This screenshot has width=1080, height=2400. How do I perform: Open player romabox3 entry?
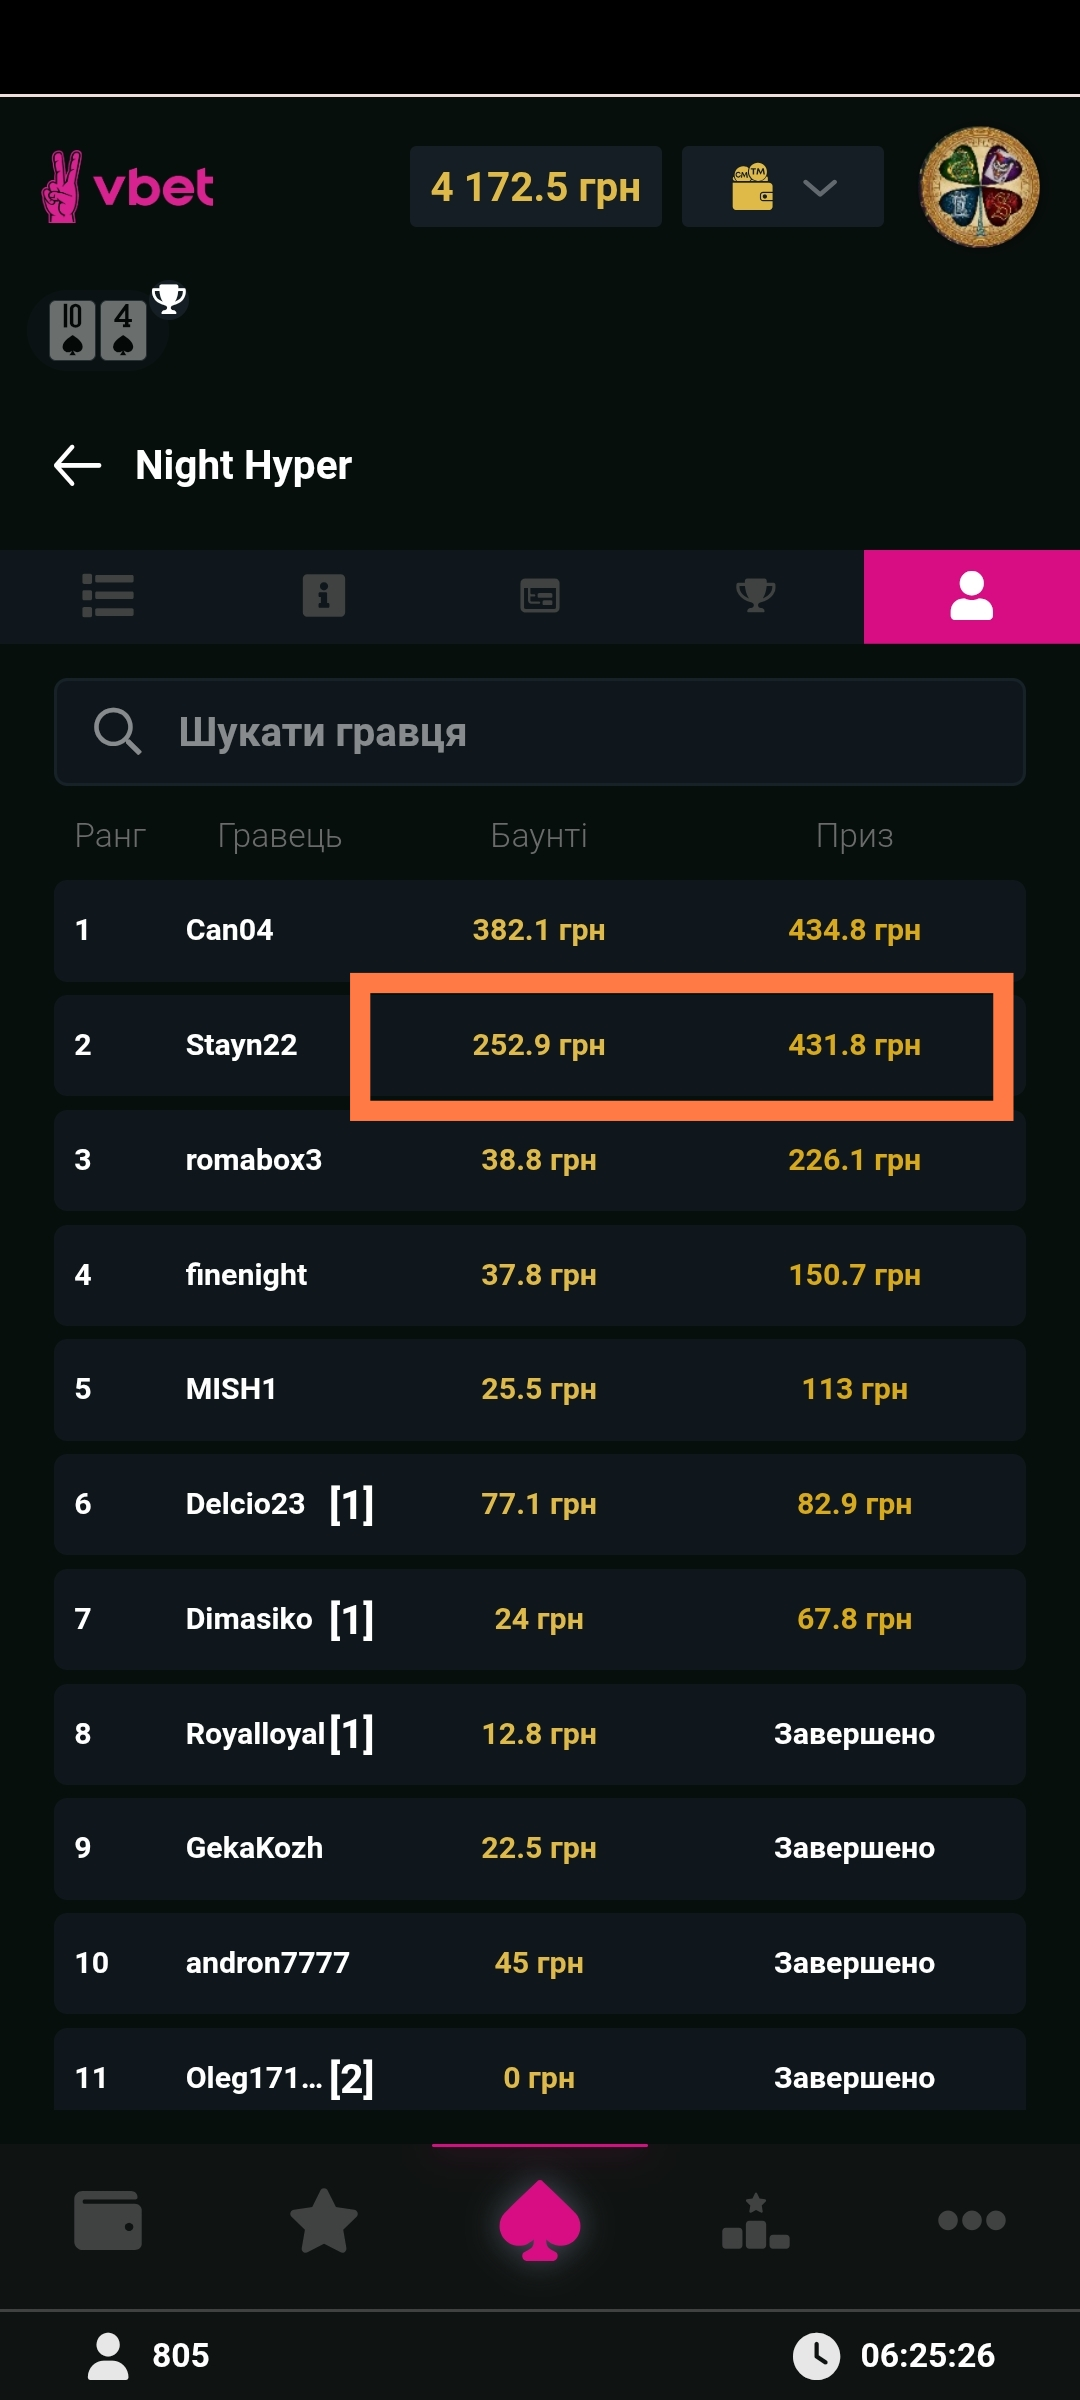point(254,1160)
